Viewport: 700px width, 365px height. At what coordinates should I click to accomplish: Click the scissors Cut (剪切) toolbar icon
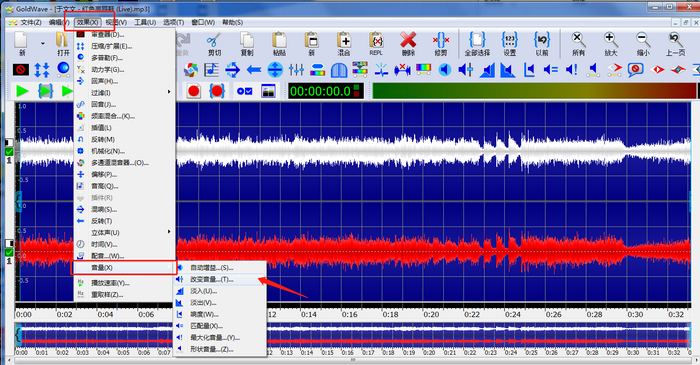click(214, 44)
